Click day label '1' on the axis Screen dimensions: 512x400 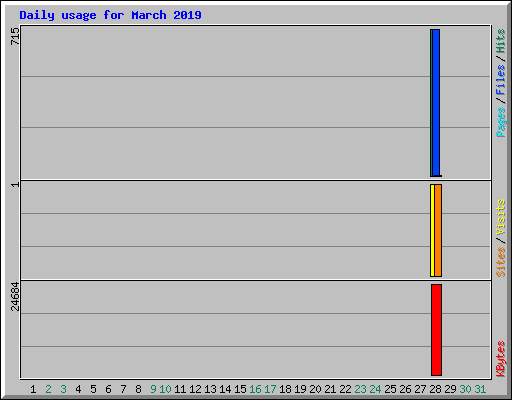33,389
